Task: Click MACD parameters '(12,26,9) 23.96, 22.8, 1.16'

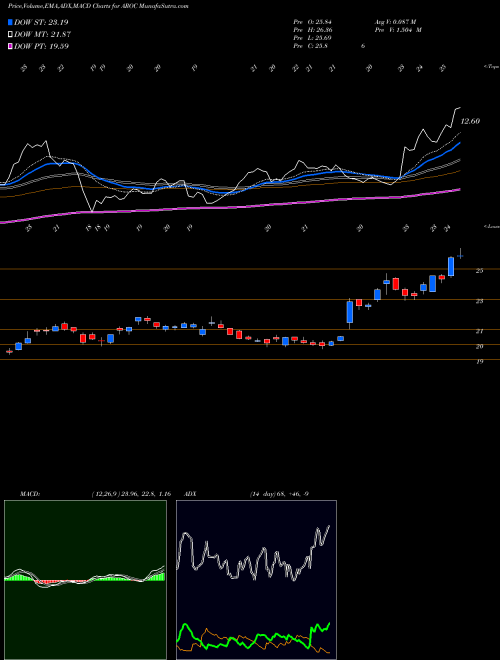Action: (131, 494)
